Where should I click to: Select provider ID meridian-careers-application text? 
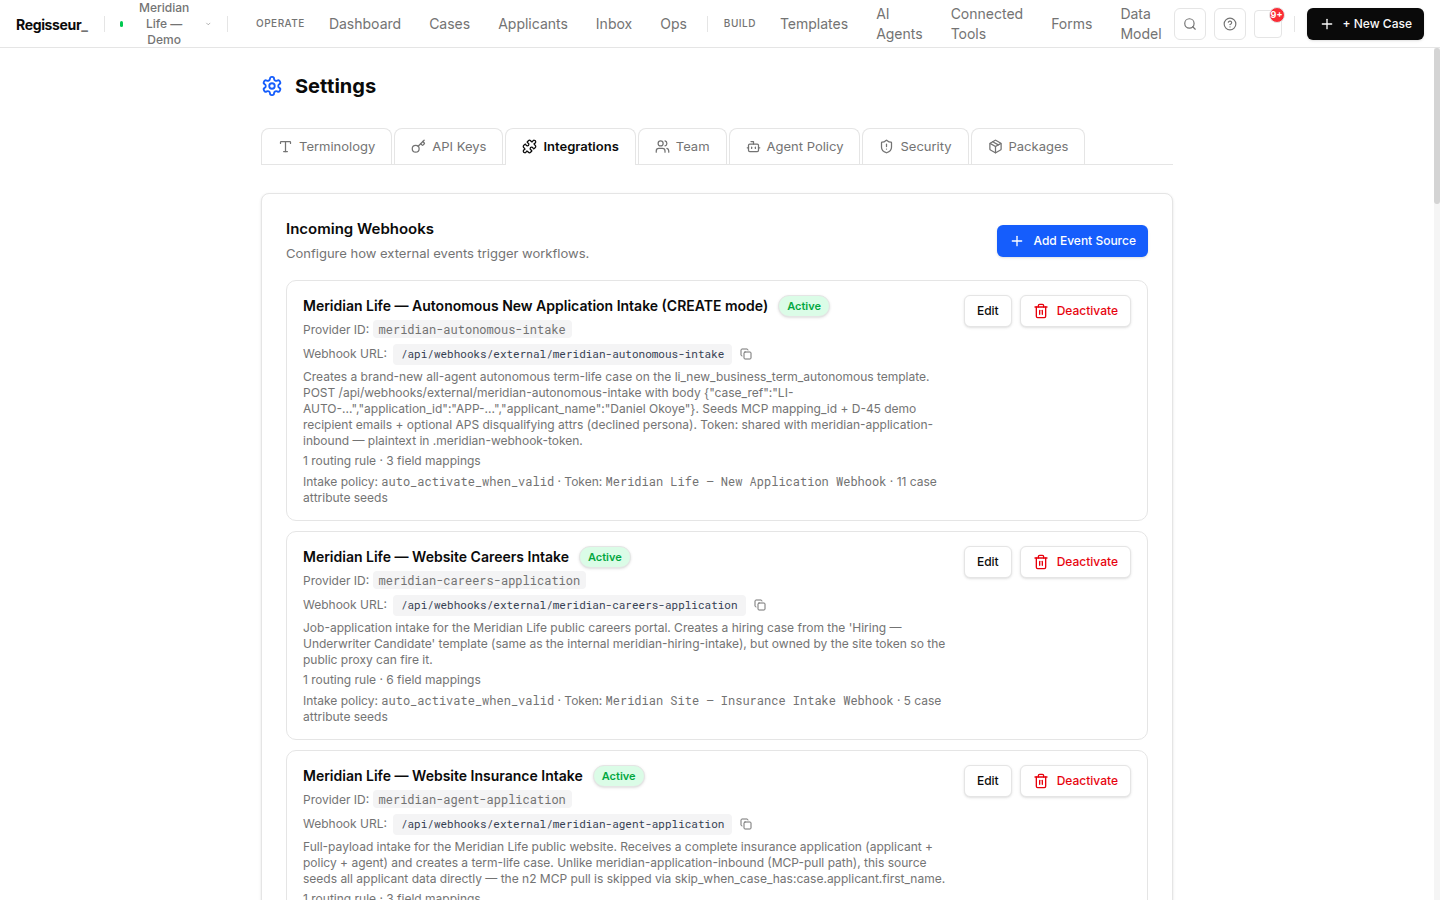[479, 581]
